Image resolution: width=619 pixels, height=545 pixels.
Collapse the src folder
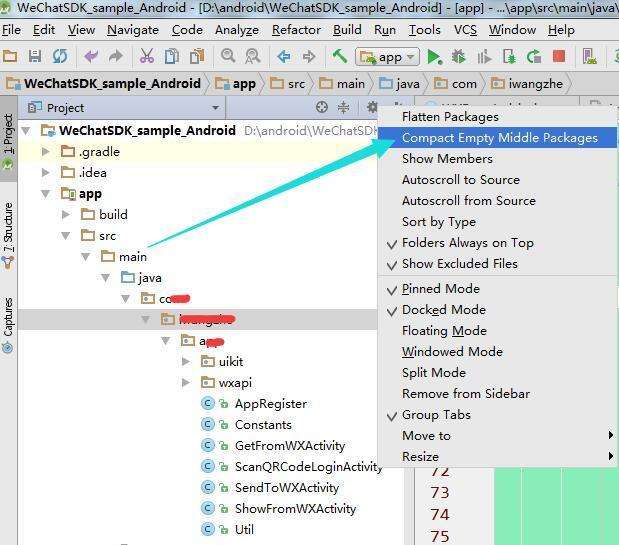tap(66, 236)
